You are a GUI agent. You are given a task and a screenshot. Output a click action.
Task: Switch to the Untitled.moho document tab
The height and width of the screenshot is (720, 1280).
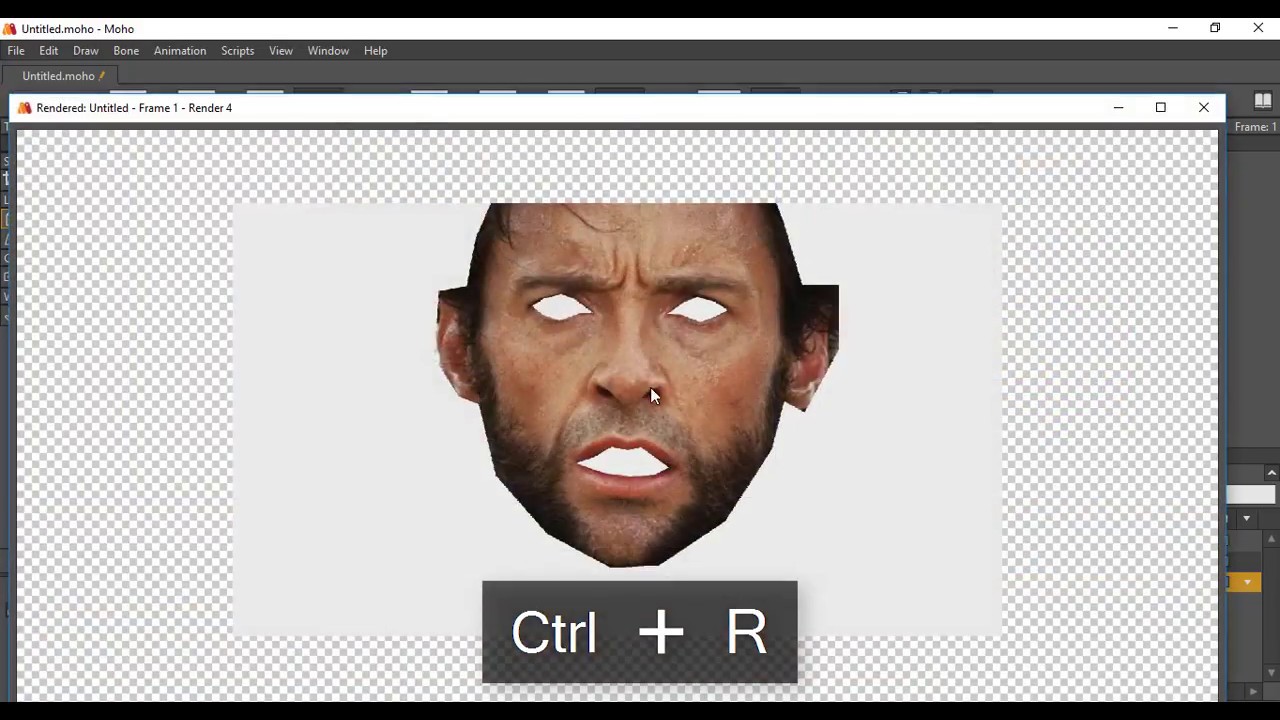pos(60,76)
